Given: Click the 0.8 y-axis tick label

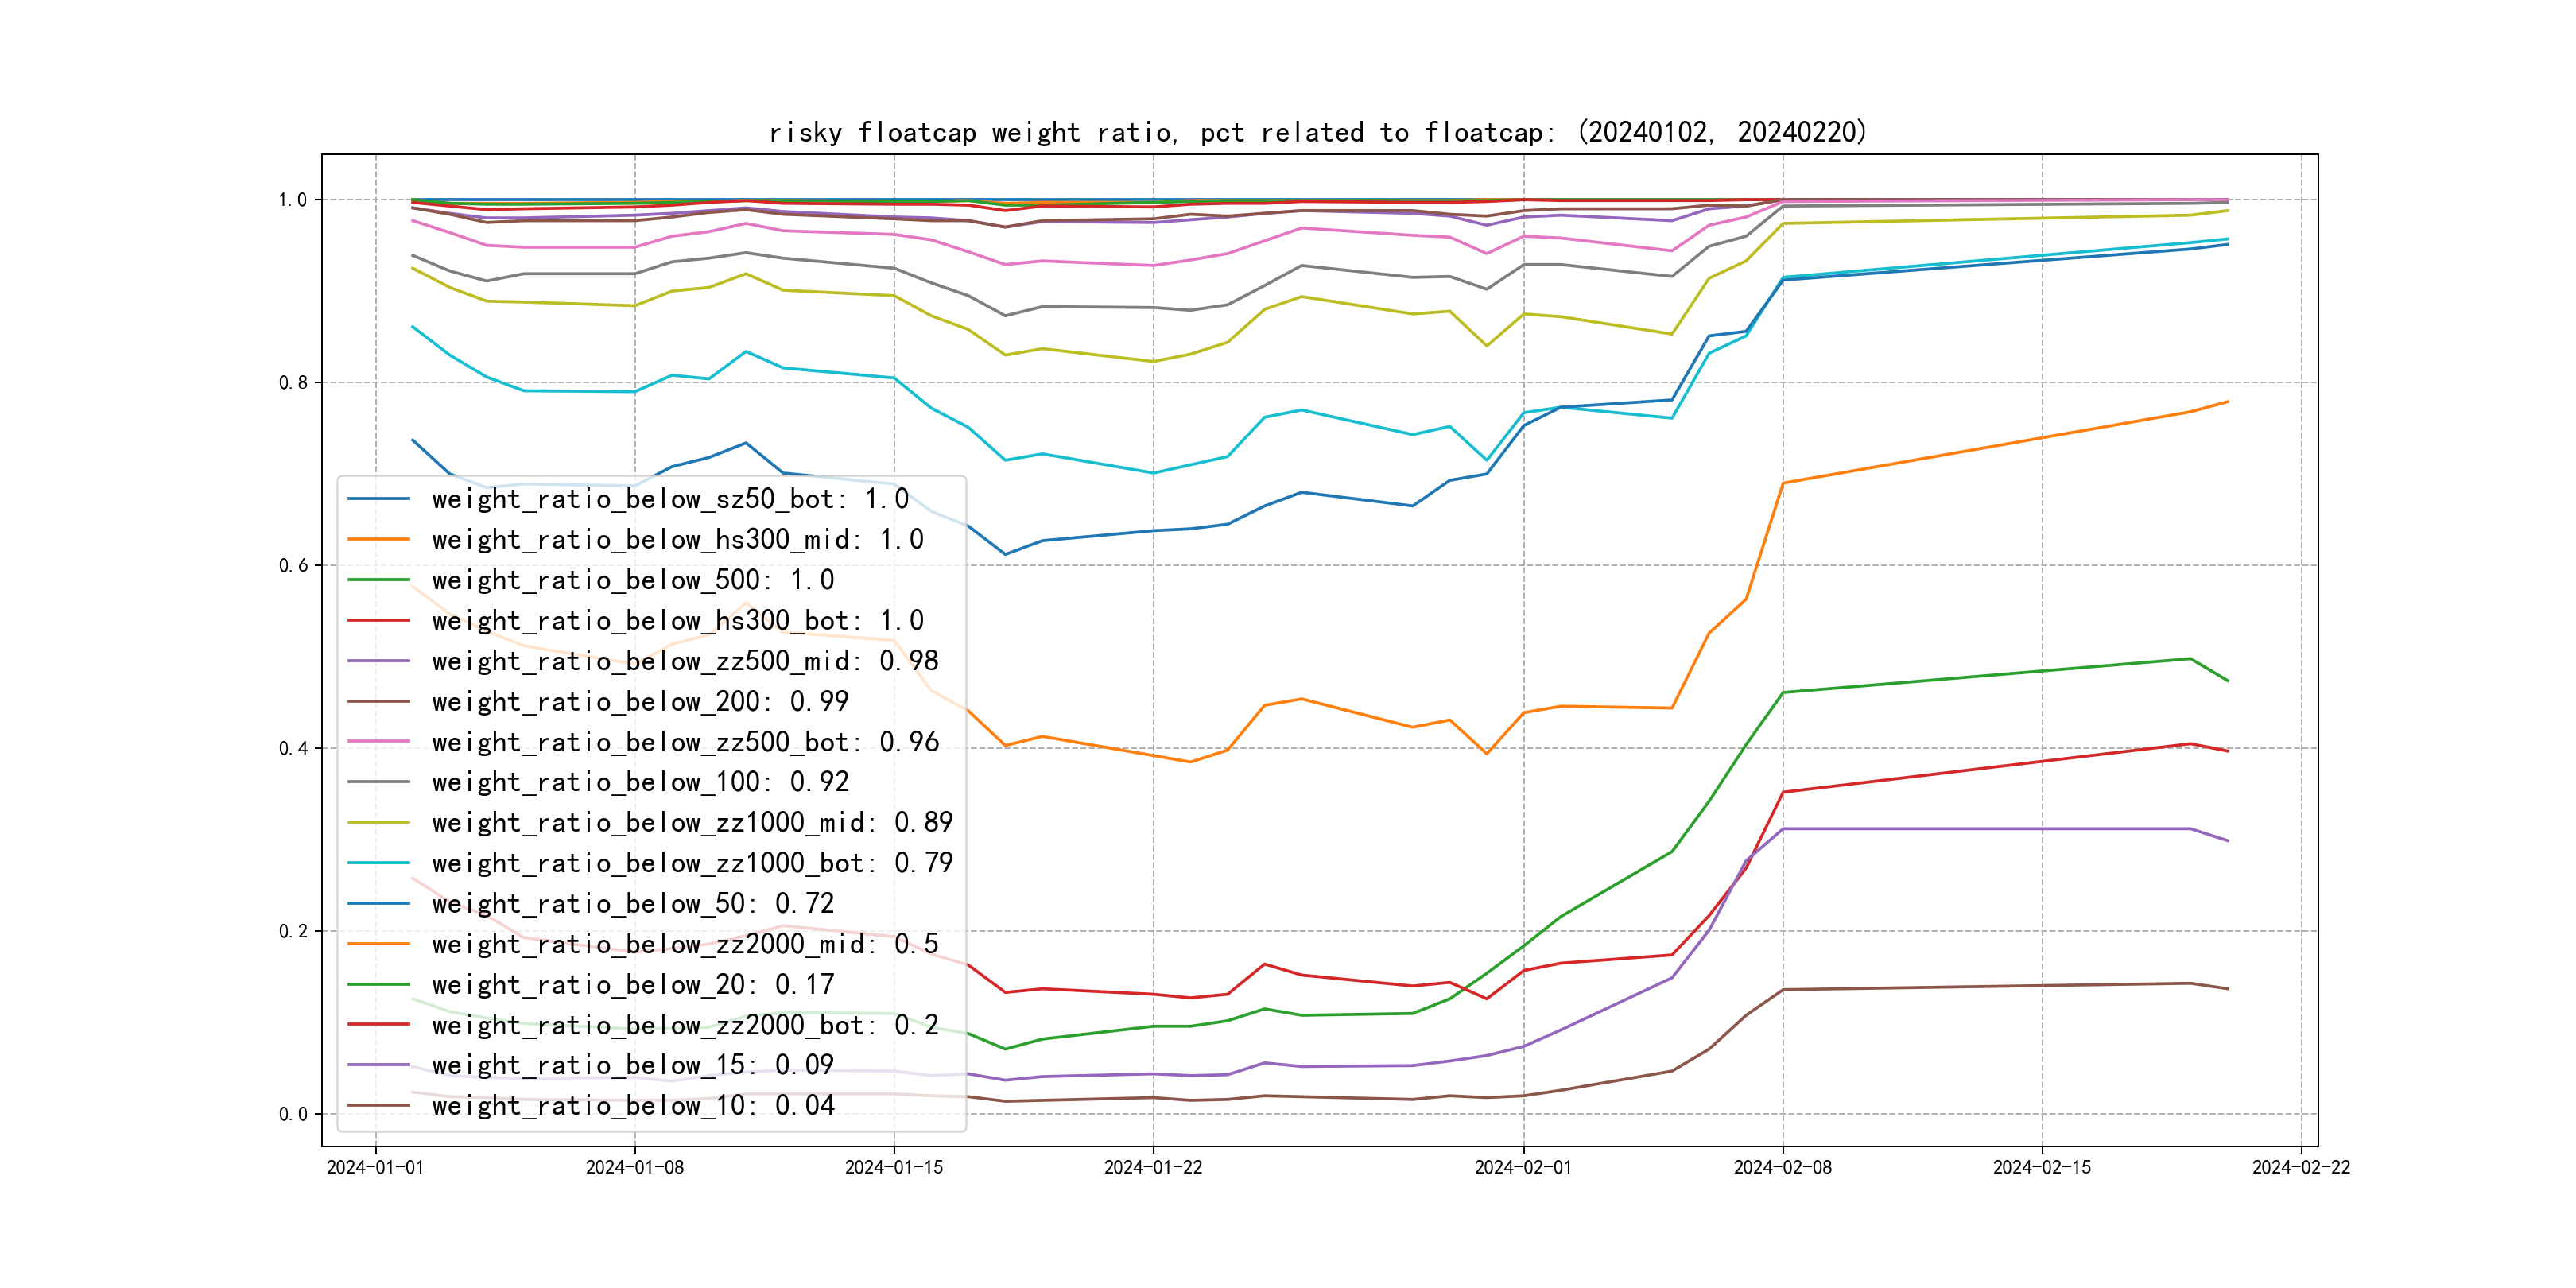Looking at the screenshot, I should point(292,383).
